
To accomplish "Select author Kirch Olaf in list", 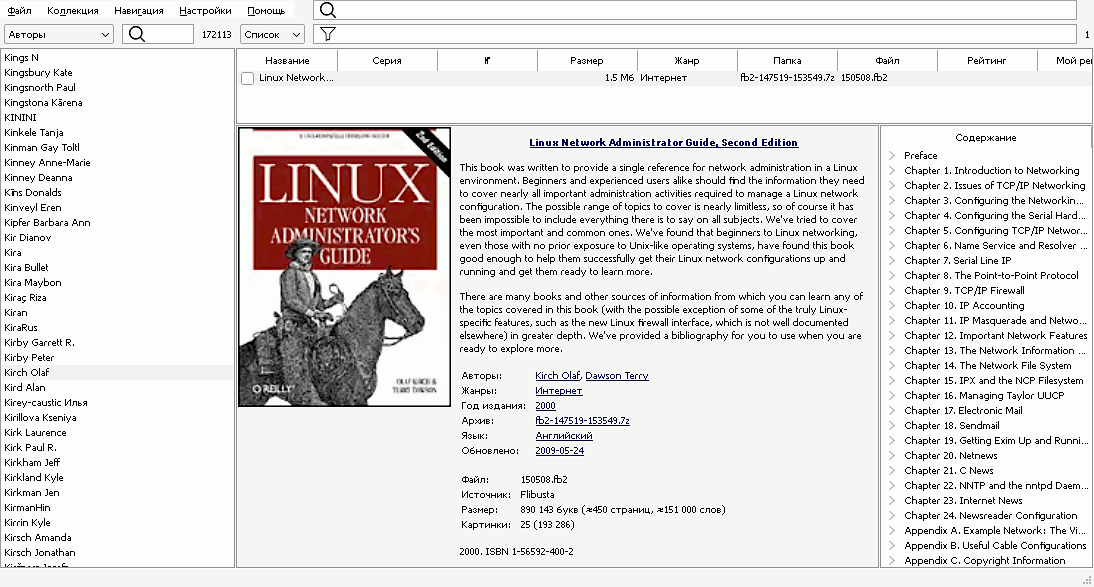I will click(x=117, y=373).
